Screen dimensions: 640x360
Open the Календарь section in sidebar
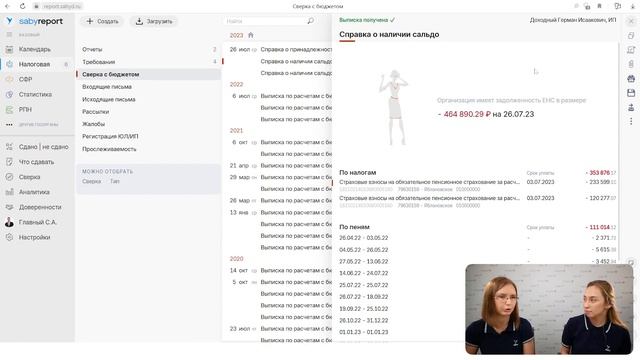click(35, 49)
